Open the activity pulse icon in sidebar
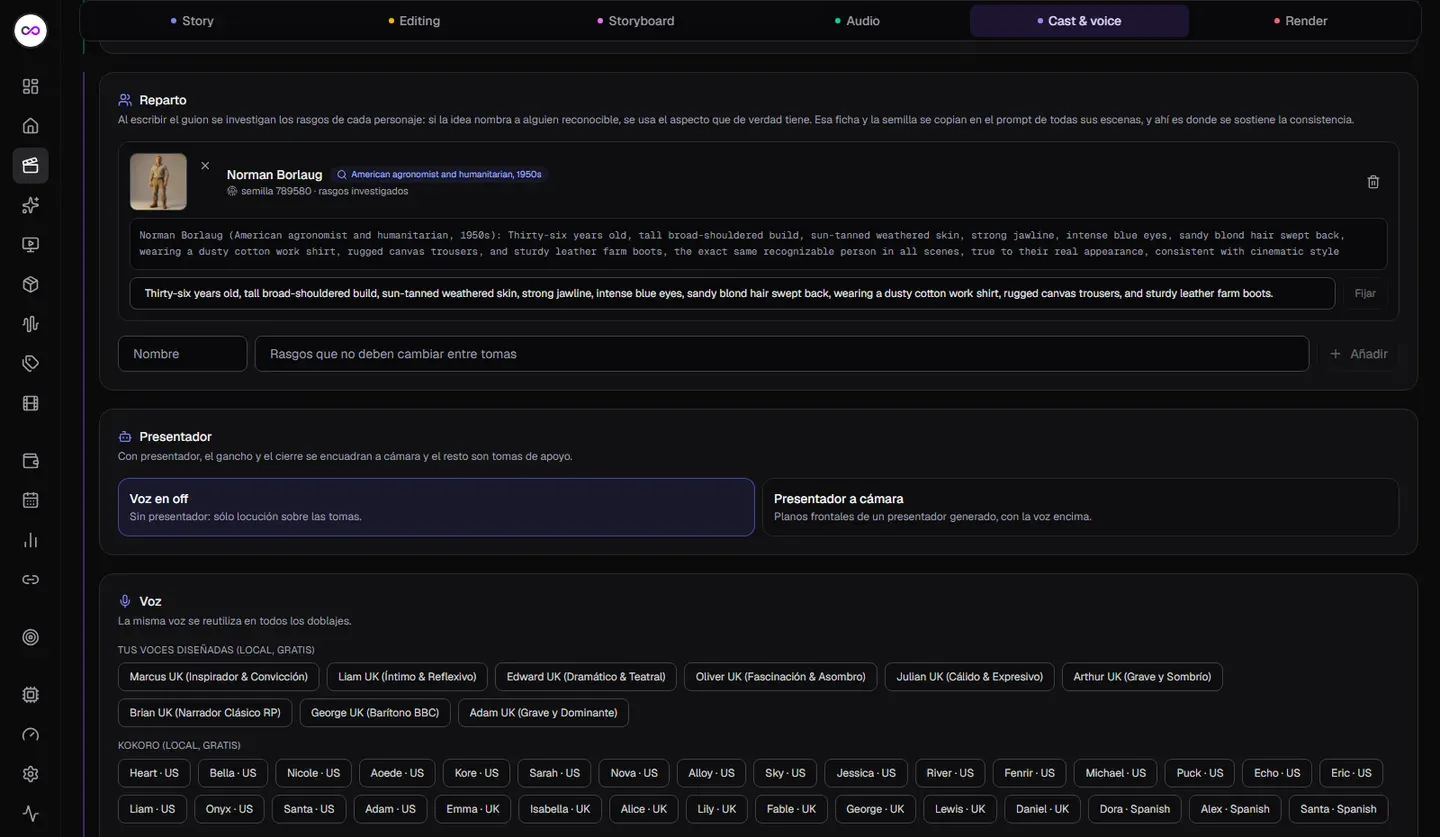 (x=30, y=814)
